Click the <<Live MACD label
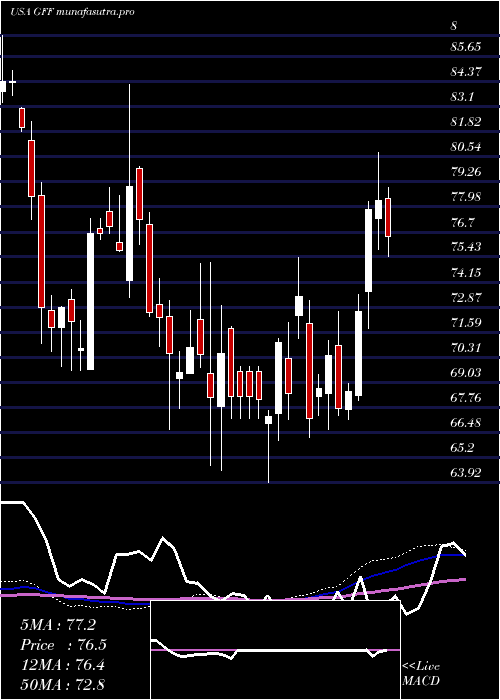 coord(421,673)
